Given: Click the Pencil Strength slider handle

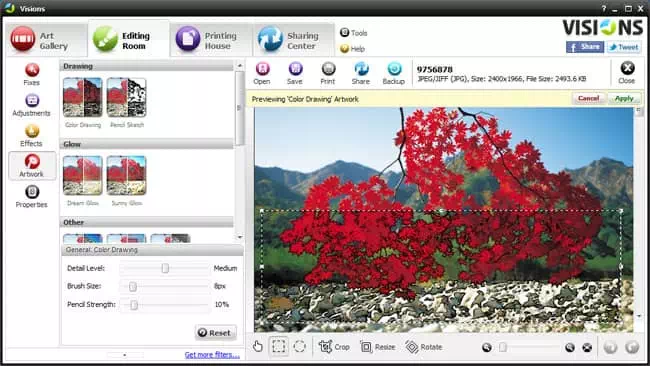Looking at the screenshot, I should pyautogui.click(x=133, y=305).
